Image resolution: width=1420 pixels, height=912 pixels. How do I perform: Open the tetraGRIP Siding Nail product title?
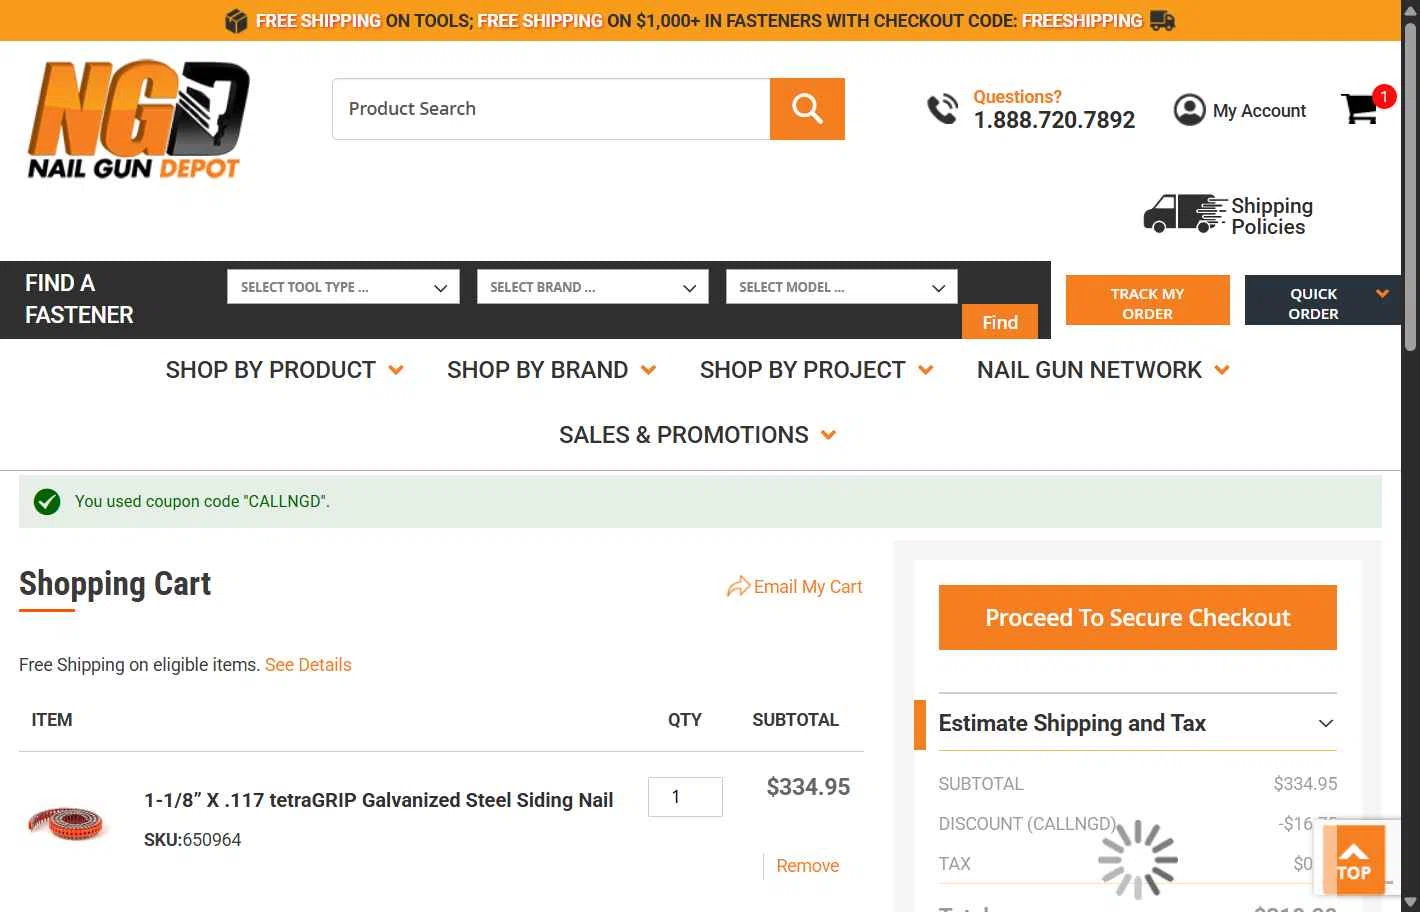click(379, 800)
